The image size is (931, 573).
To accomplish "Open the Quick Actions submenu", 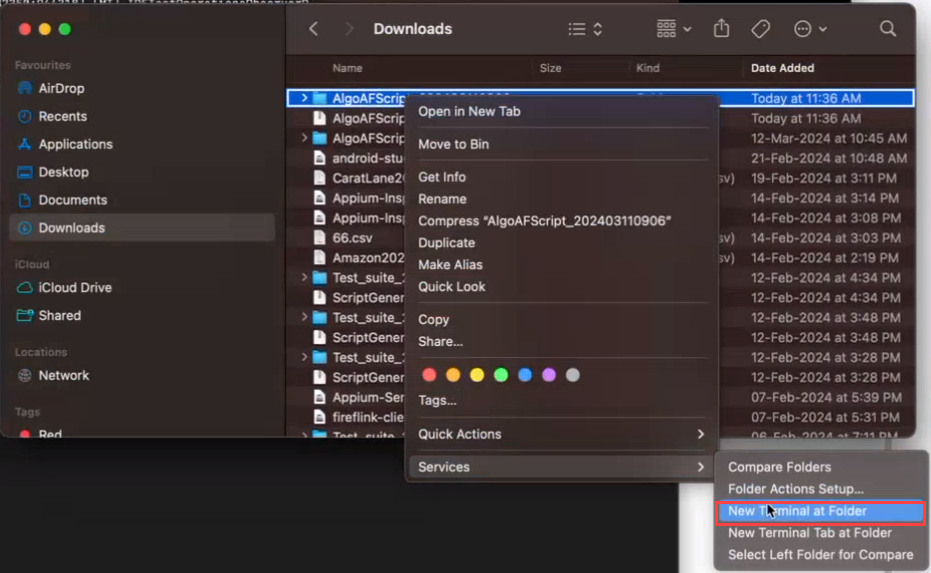I will coord(561,434).
